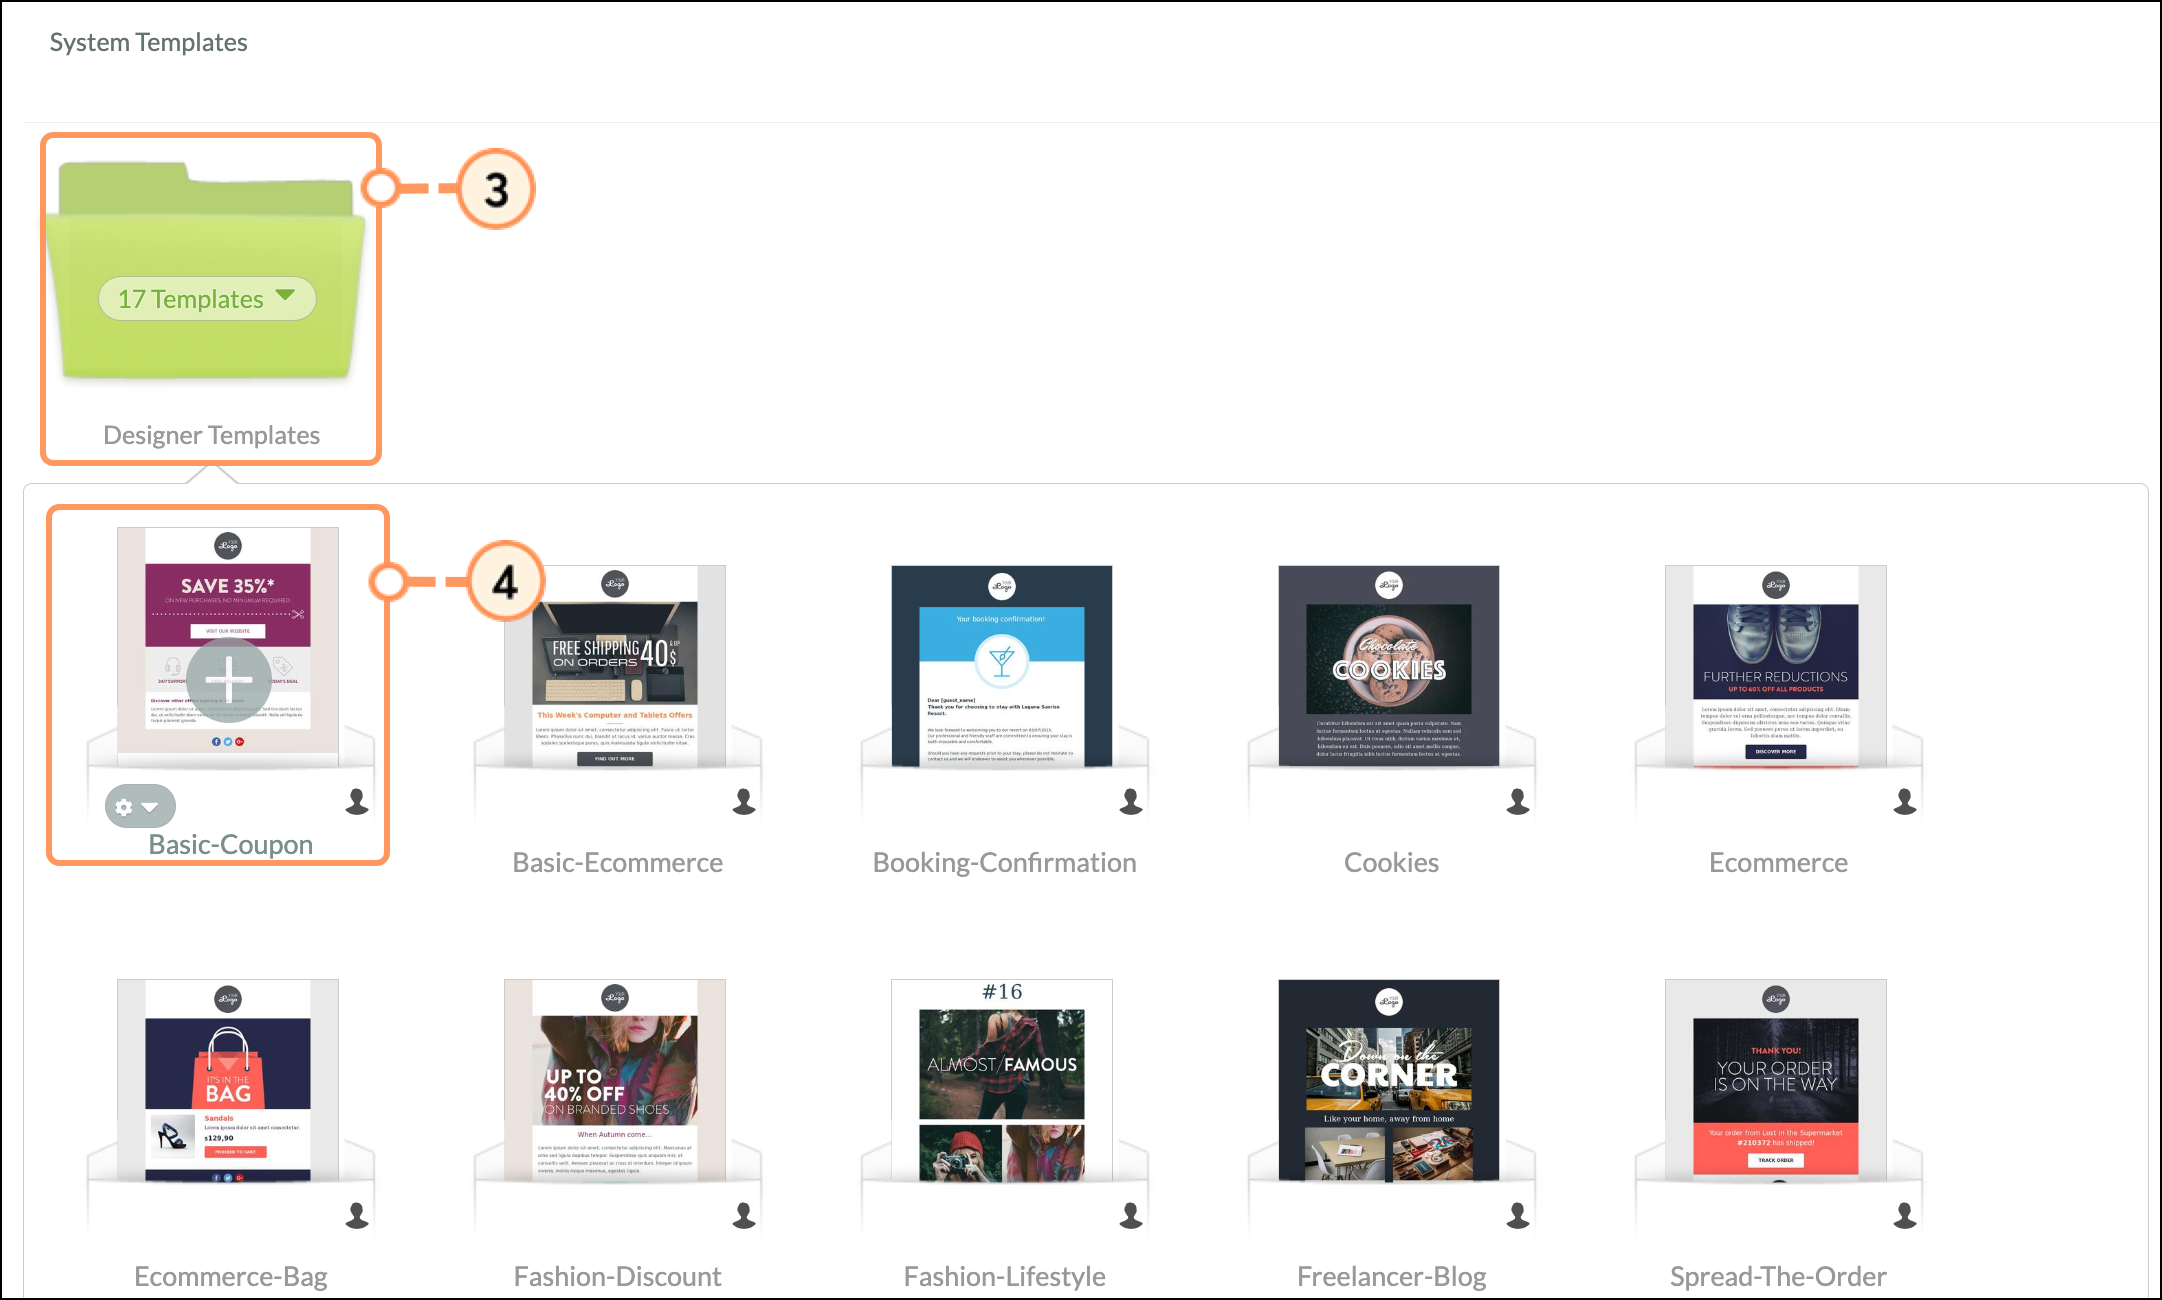The height and width of the screenshot is (1300, 2162).
Task: Click the user icon on Booking-Confirmation
Action: [x=1131, y=802]
